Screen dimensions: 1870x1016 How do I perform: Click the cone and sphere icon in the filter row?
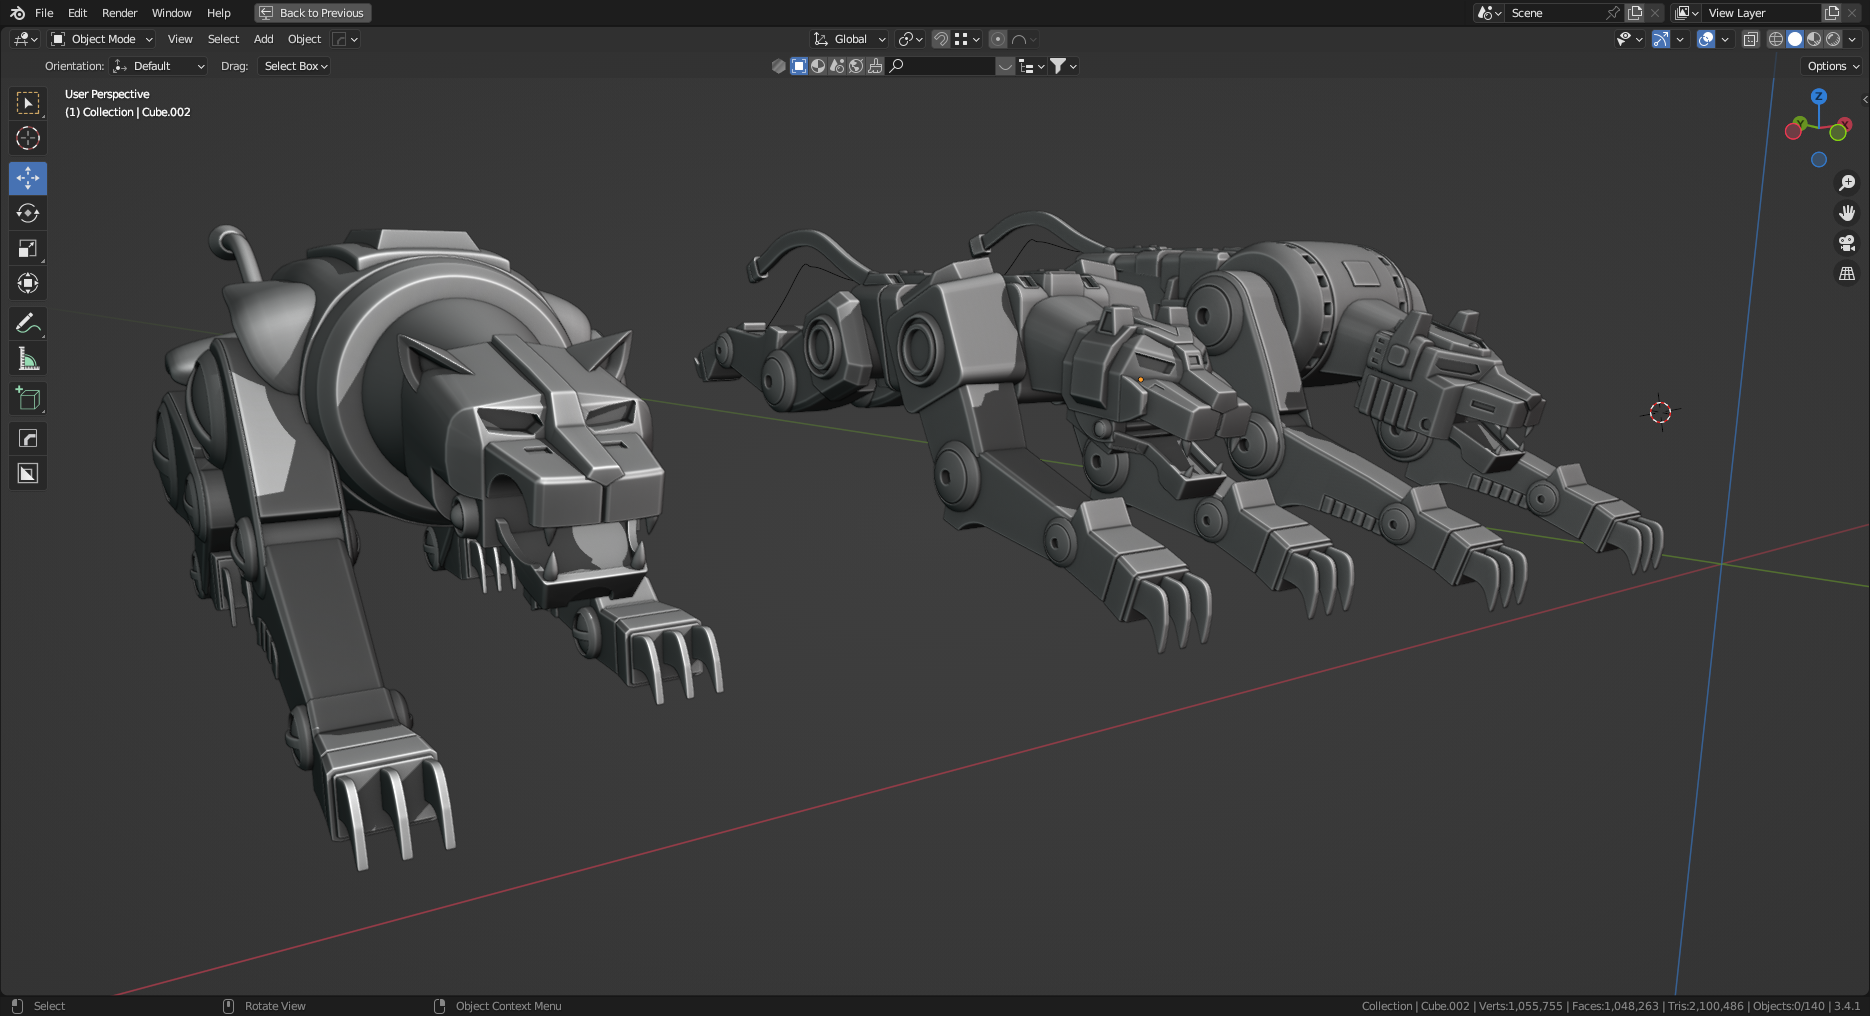(x=837, y=66)
